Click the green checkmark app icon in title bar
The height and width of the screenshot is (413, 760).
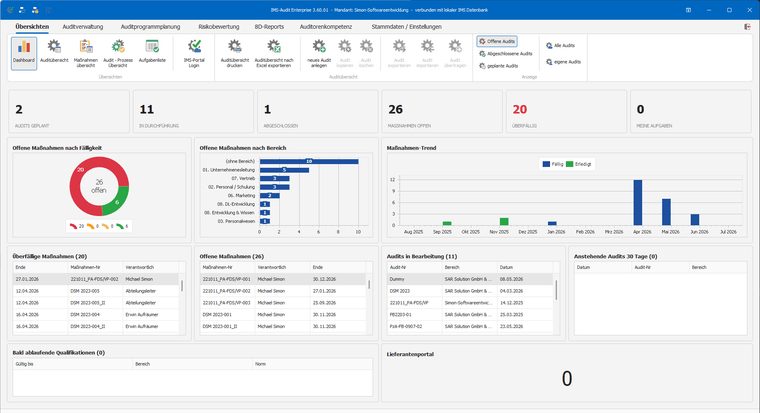10,10
